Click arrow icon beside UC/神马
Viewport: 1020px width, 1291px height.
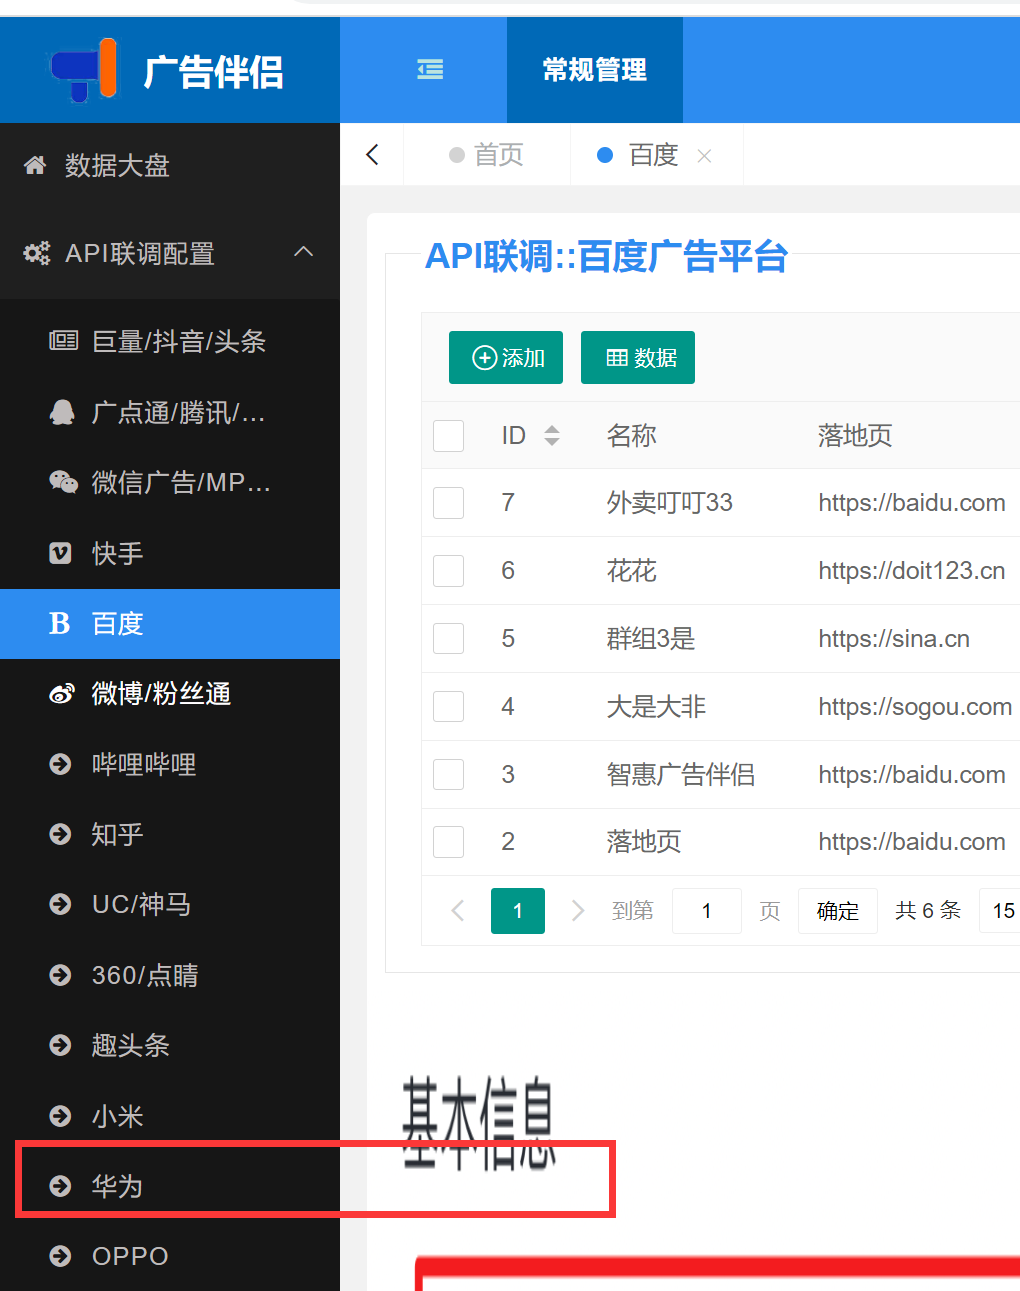click(x=61, y=904)
